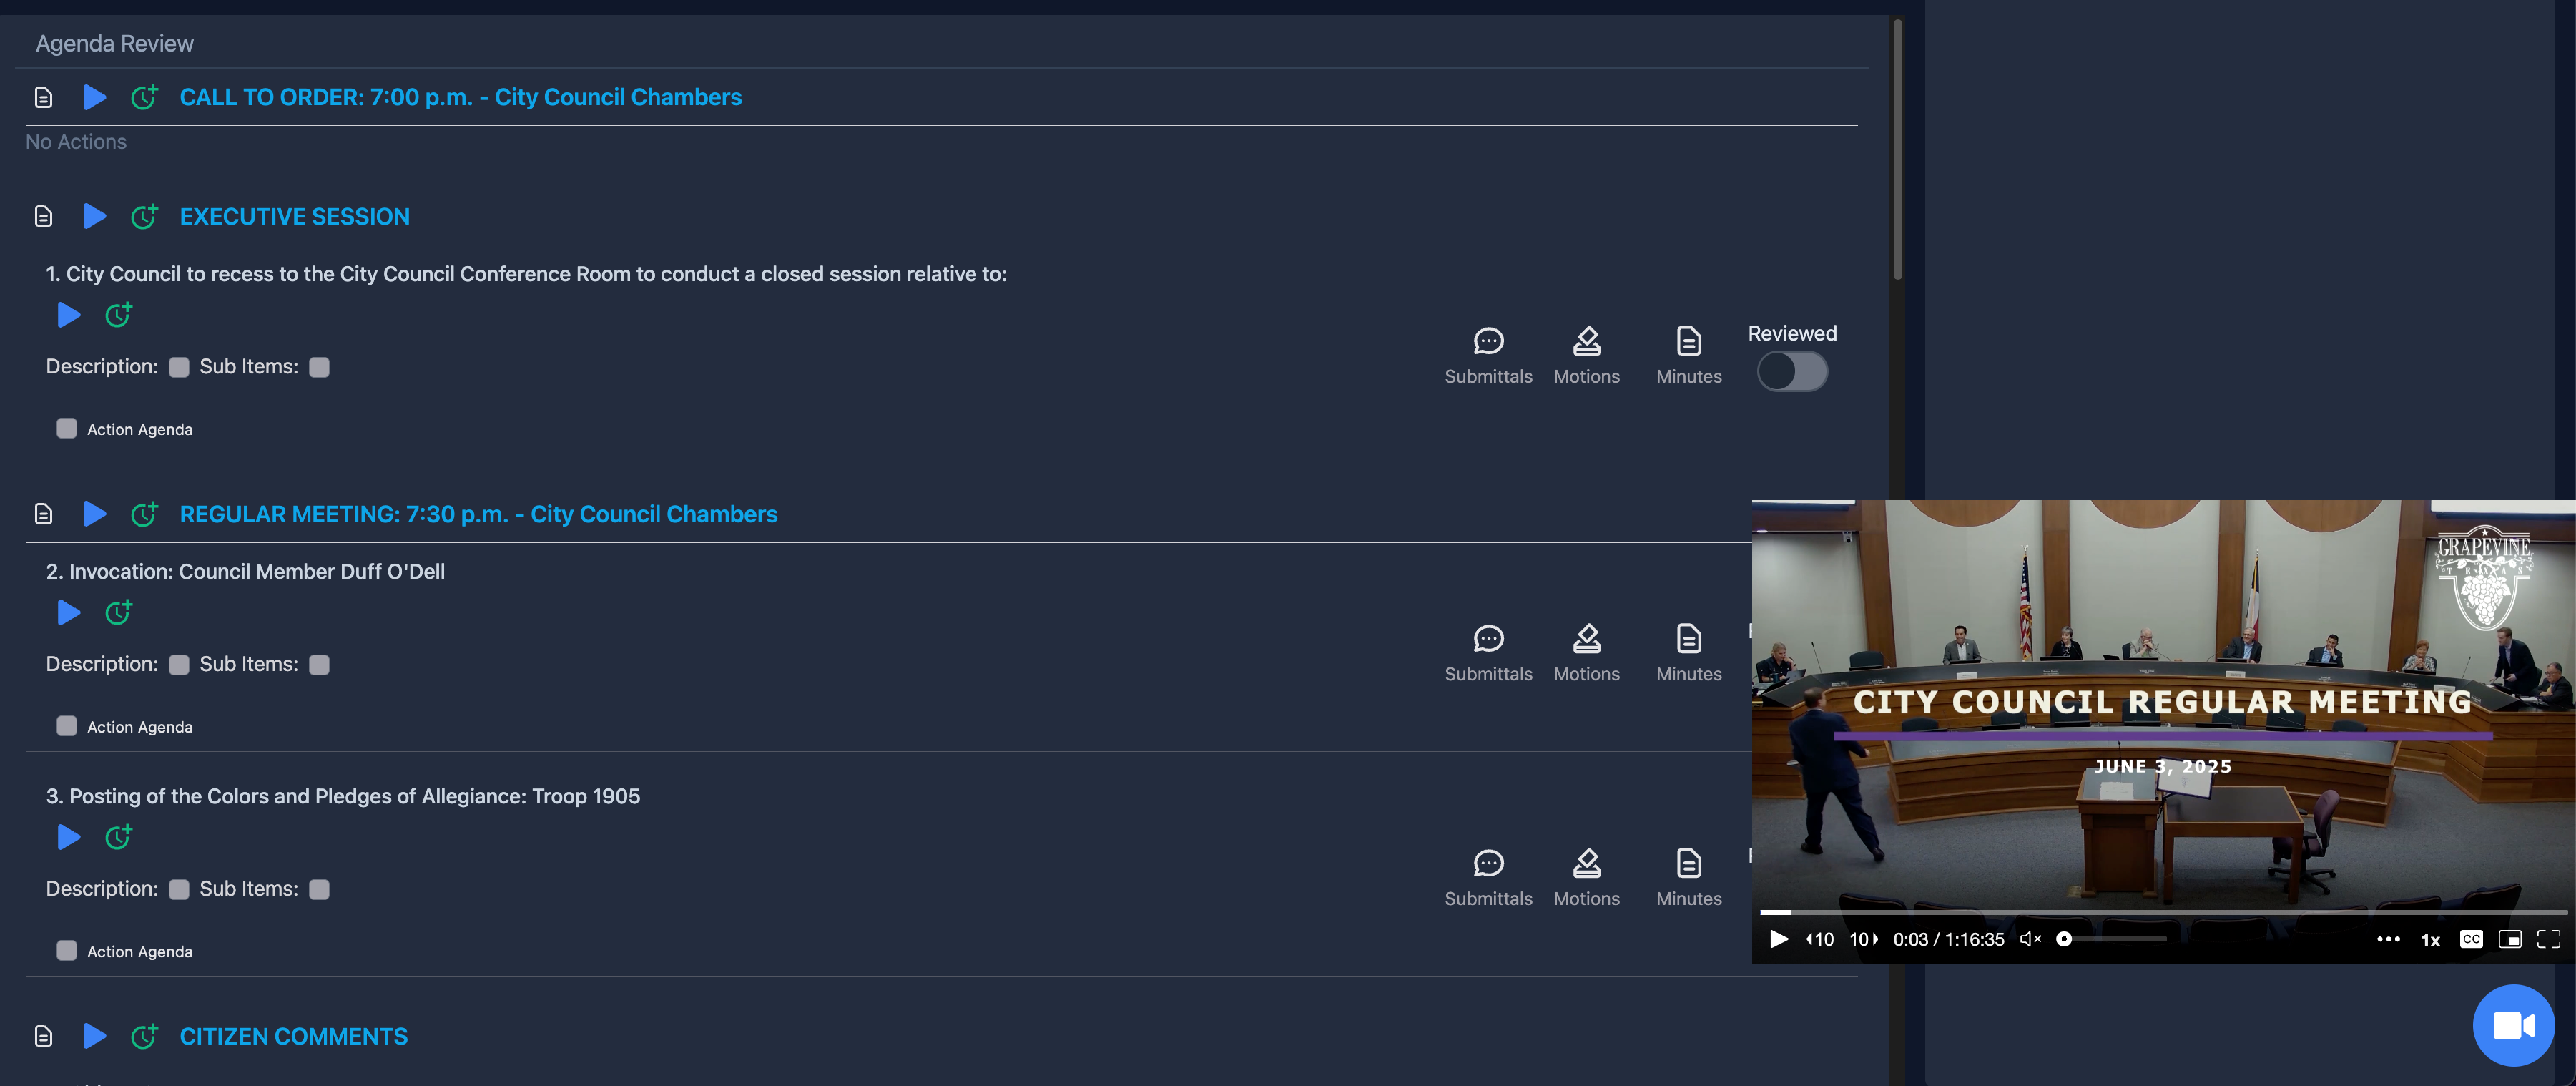
Task: Enable Action Agenda checkbox for item 1
Action: [x=67, y=429]
